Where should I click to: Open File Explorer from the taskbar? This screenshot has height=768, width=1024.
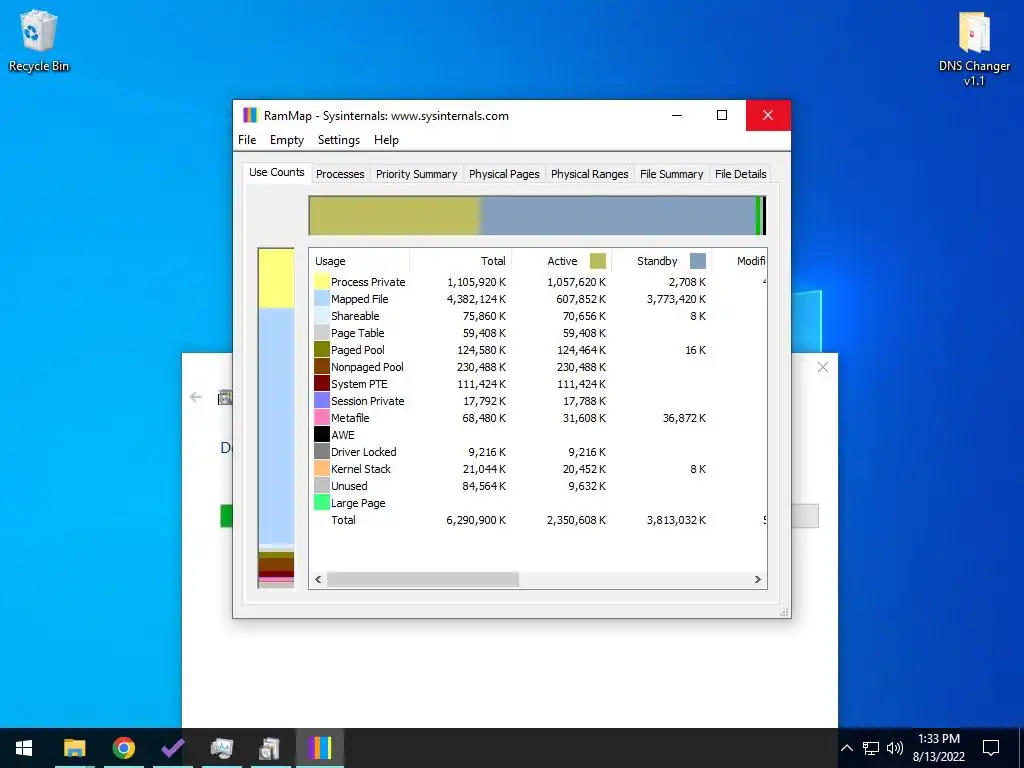(74, 748)
